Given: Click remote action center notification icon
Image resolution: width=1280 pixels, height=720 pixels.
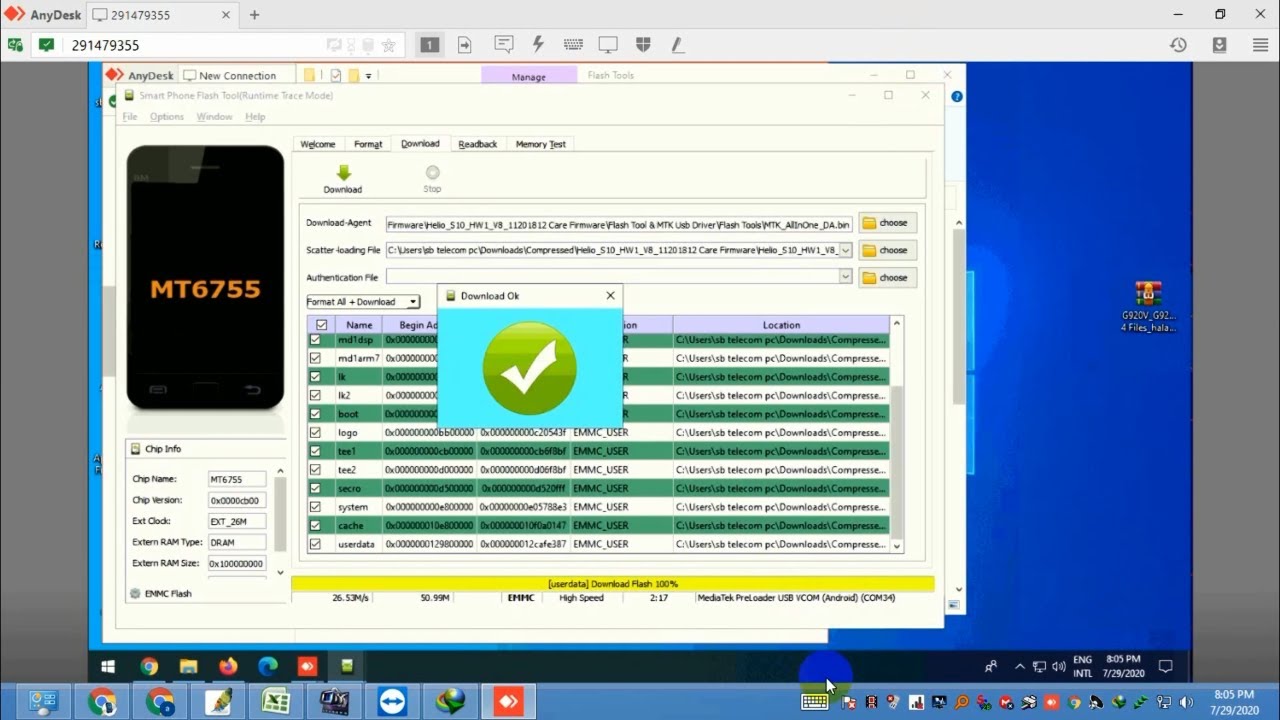Looking at the screenshot, I should pos(1165,666).
